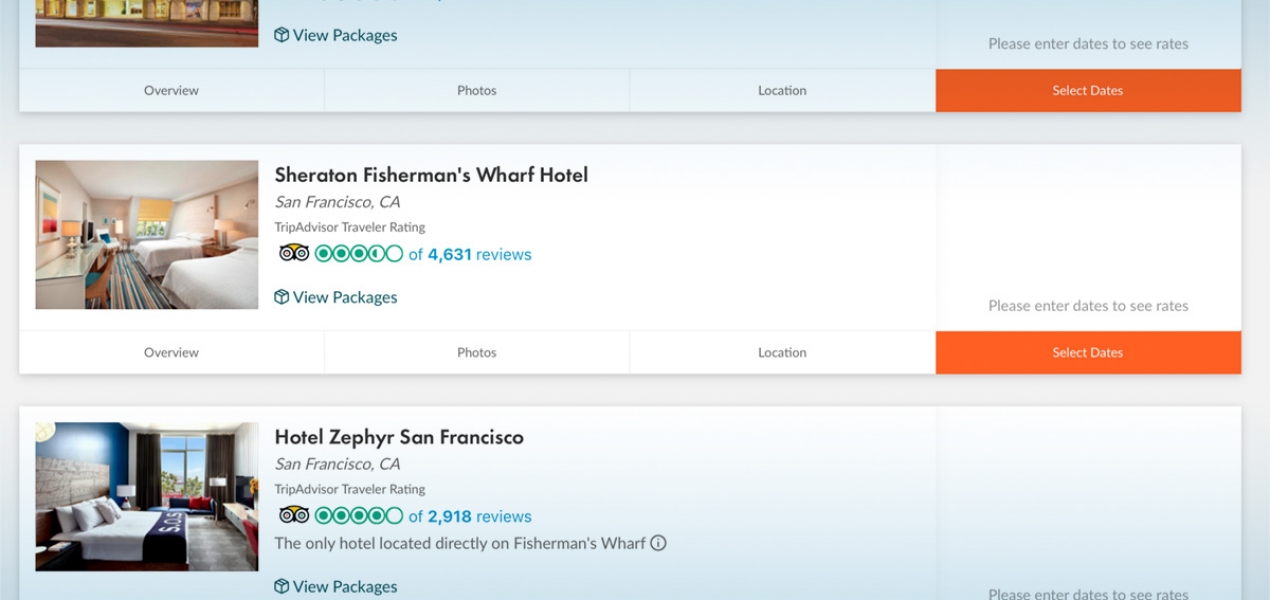Switch to Sheraton's Overview tab
The image size is (1270, 600).
tap(171, 352)
